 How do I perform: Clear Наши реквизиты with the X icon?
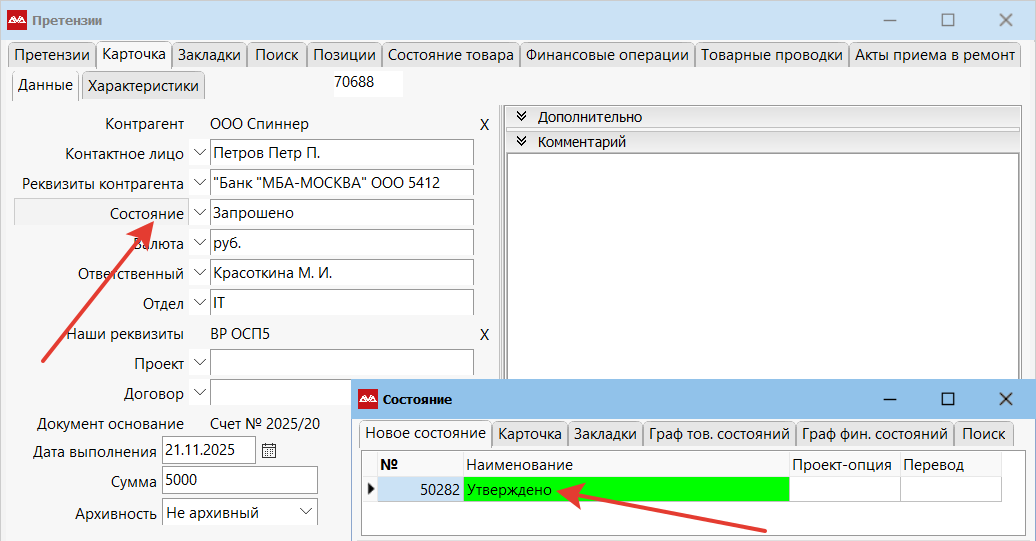[x=484, y=335]
